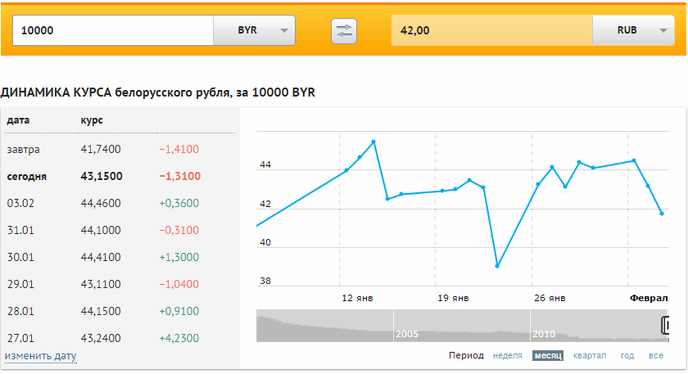Click the change value +0,3600
The height and width of the screenshot is (374, 688).
point(179,203)
